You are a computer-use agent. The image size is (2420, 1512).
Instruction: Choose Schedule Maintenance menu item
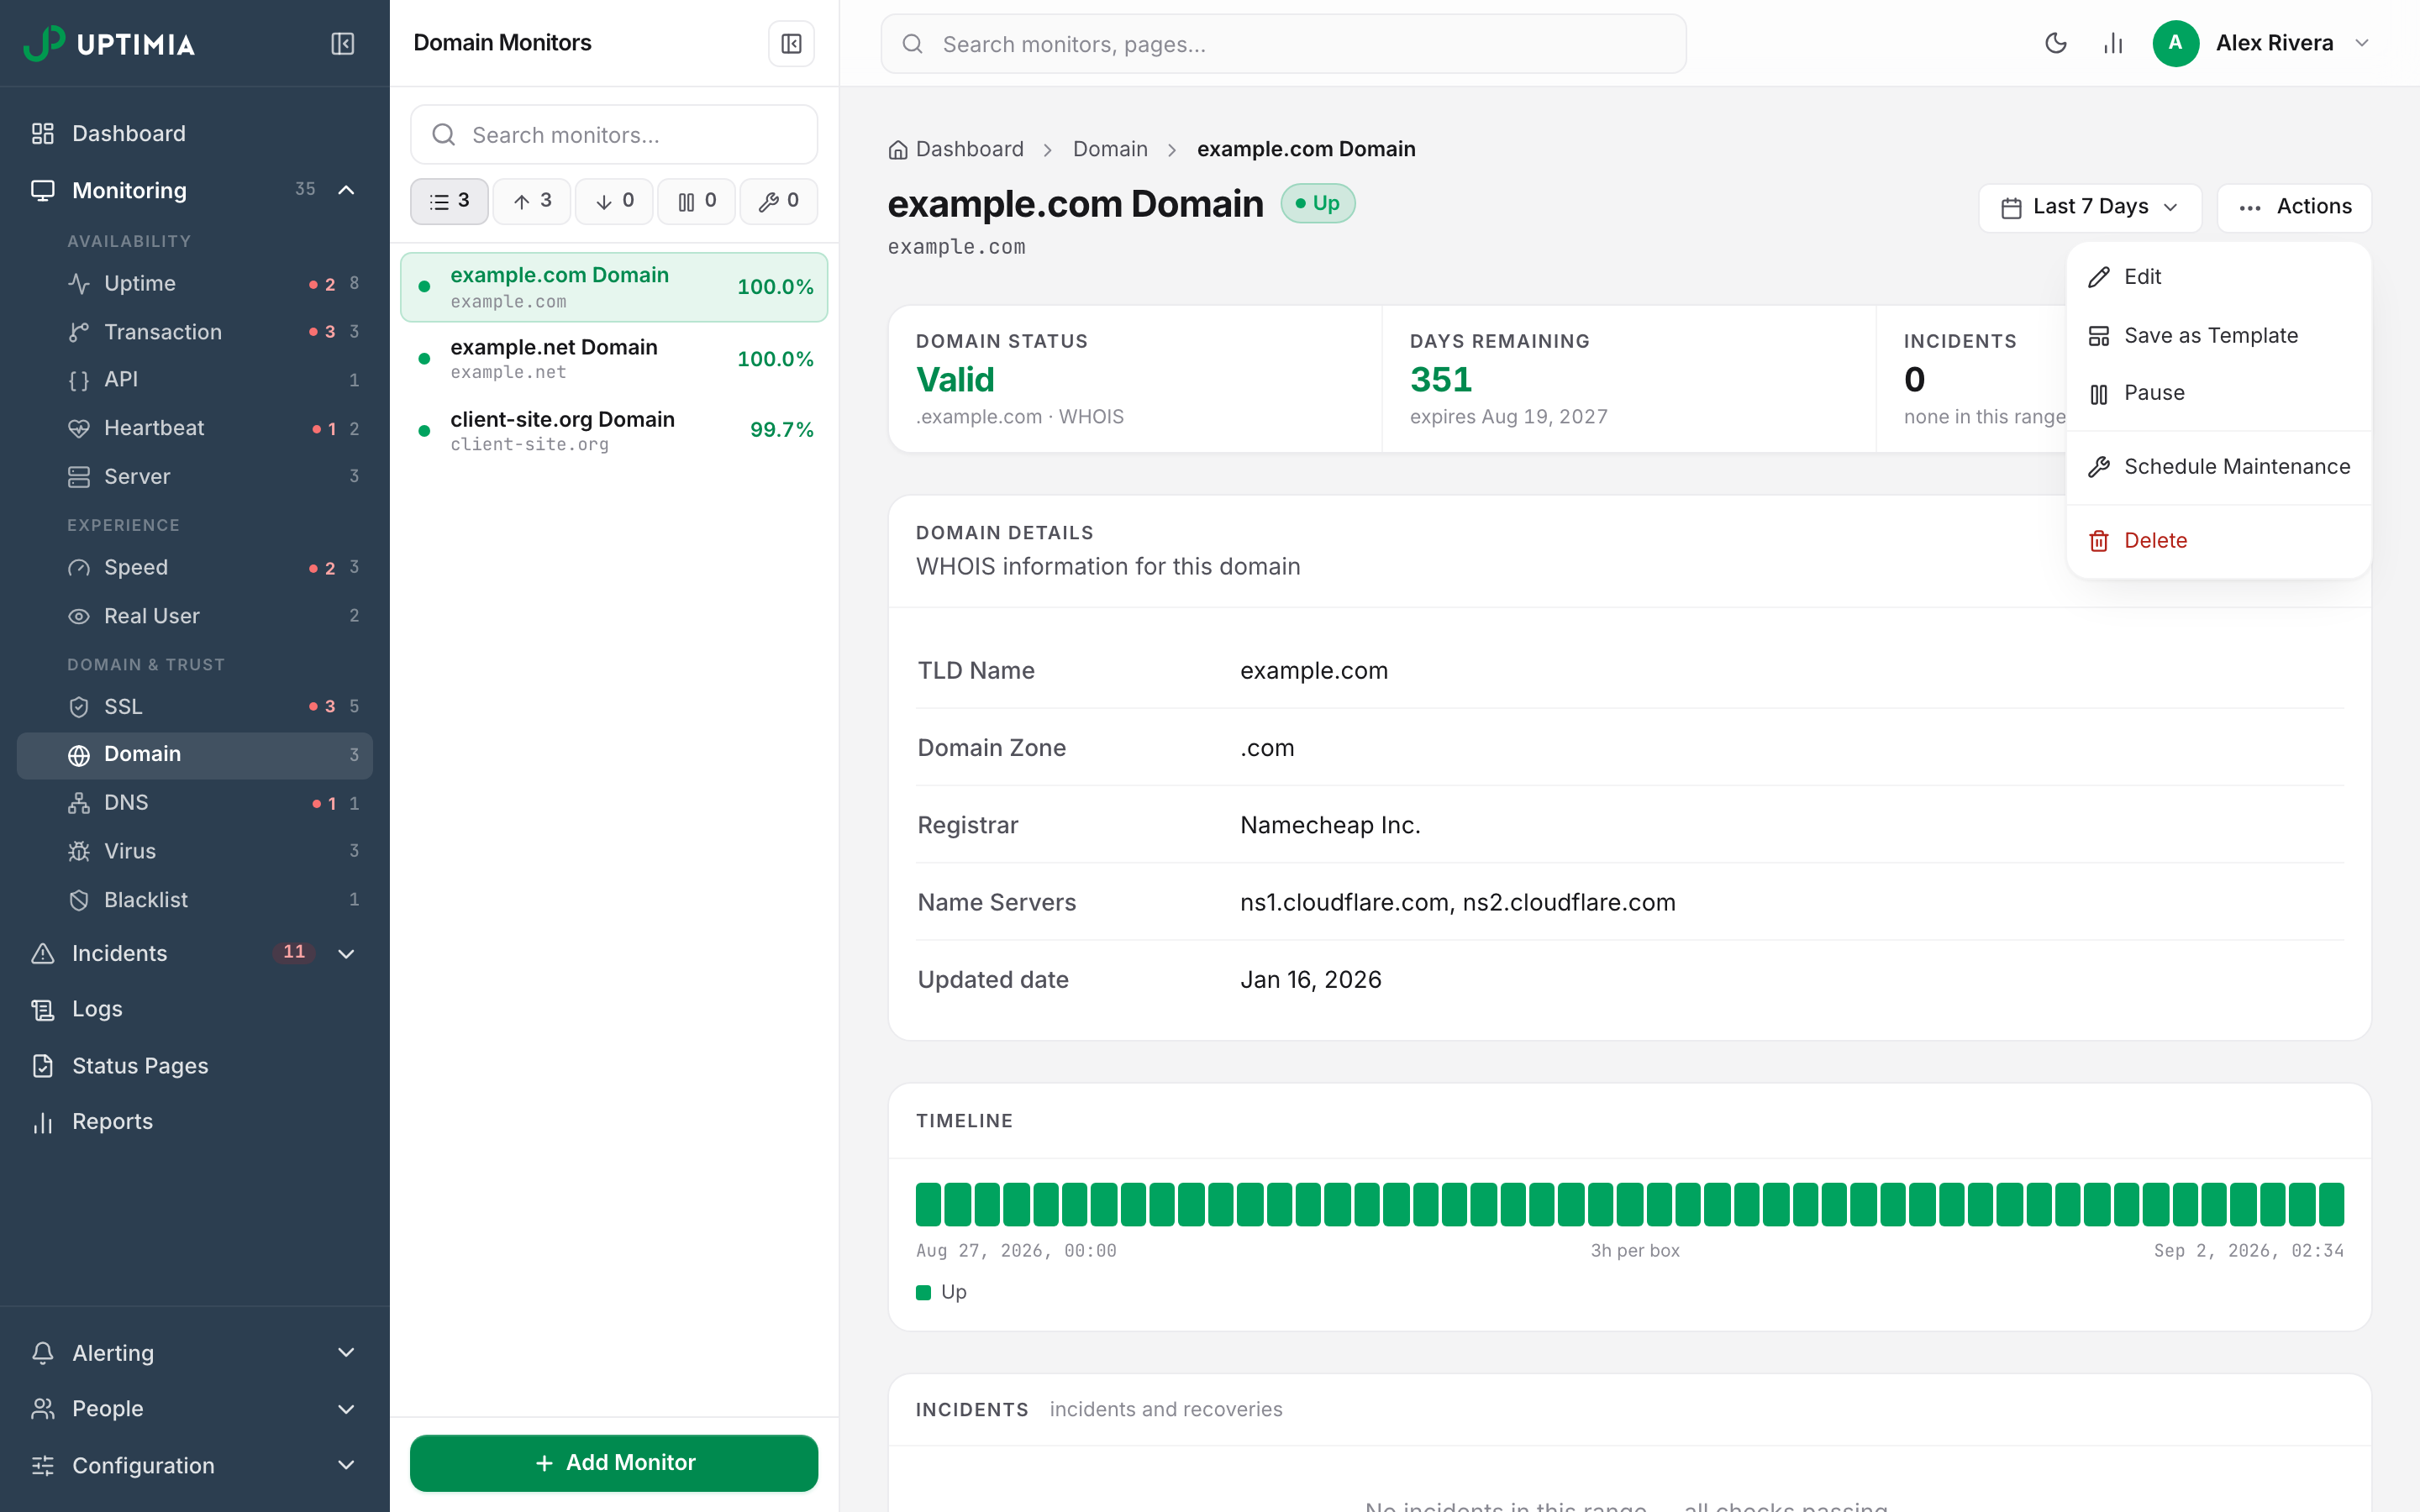tap(2218, 467)
